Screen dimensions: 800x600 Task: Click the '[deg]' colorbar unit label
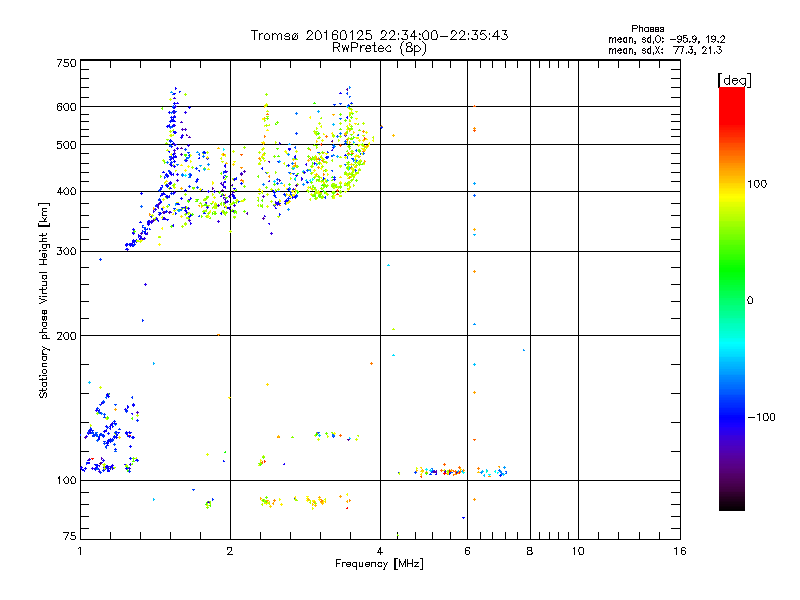click(x=734, y=81)
